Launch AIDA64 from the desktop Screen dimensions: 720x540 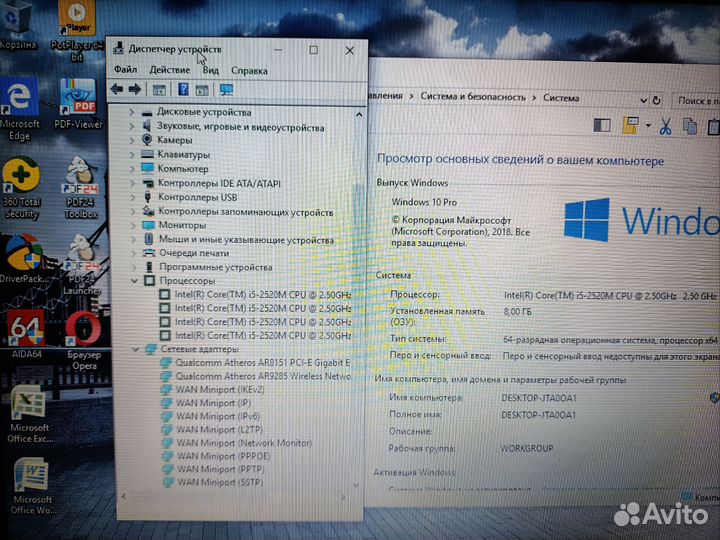point(27,333)
